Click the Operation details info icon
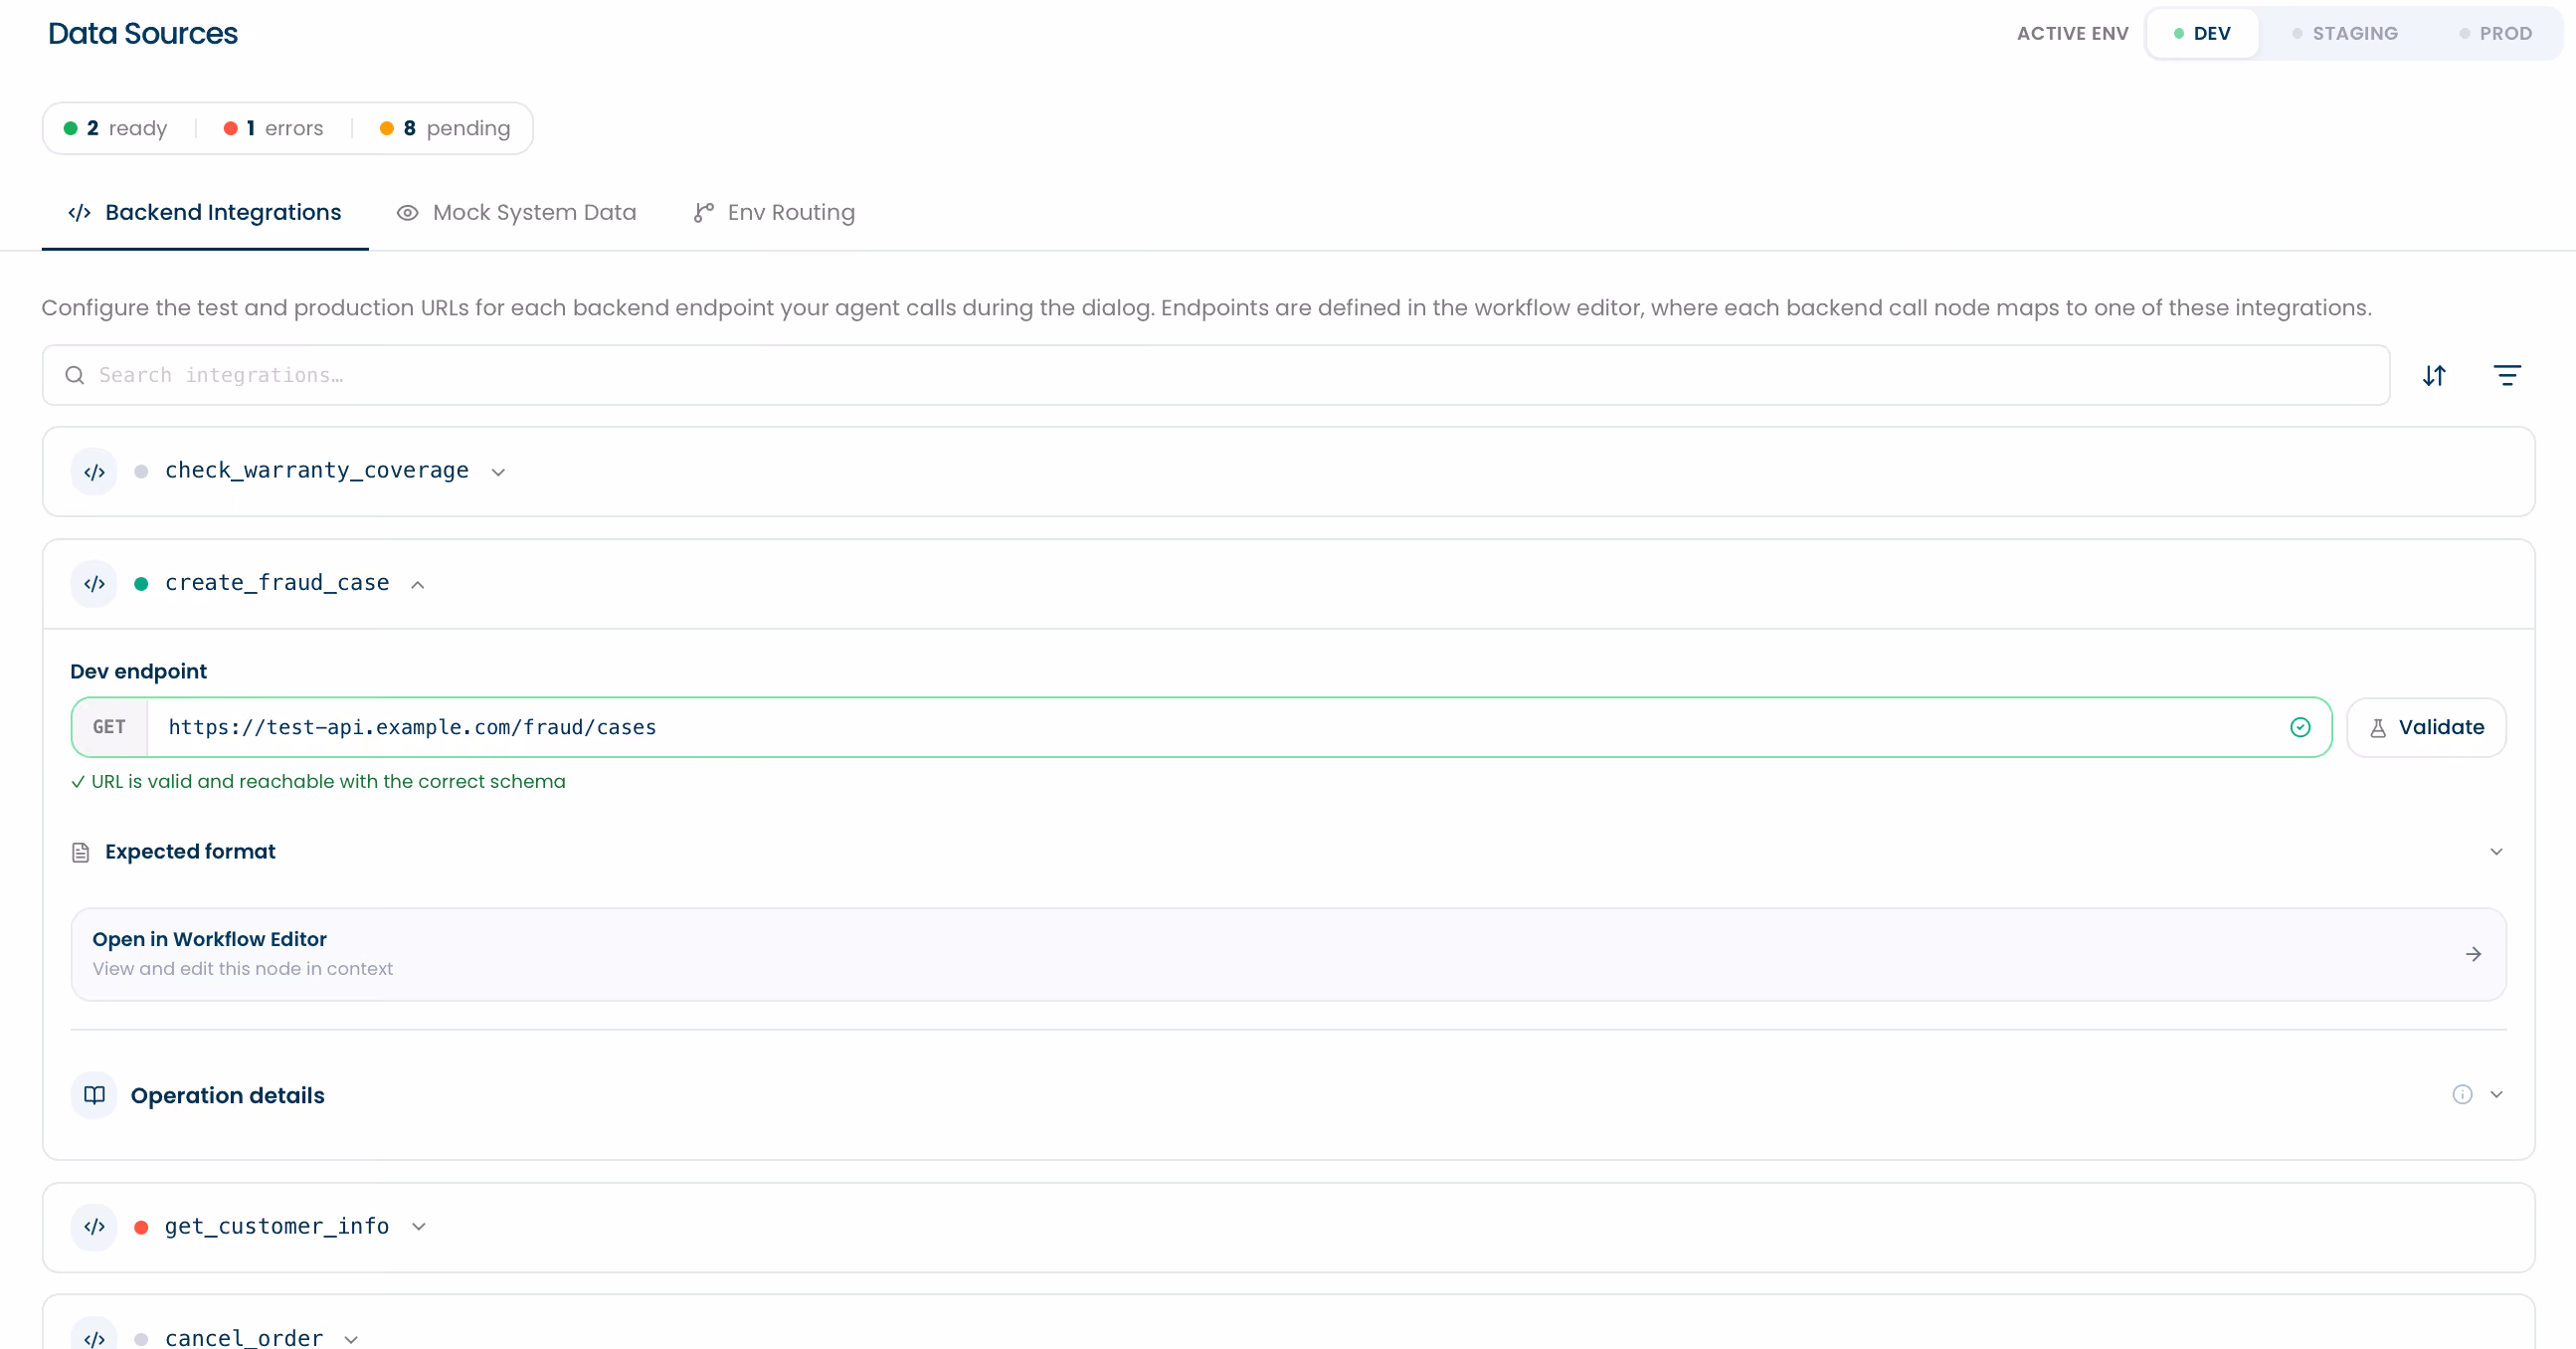2576x1349 pixels. (x=2462, y=1094)
